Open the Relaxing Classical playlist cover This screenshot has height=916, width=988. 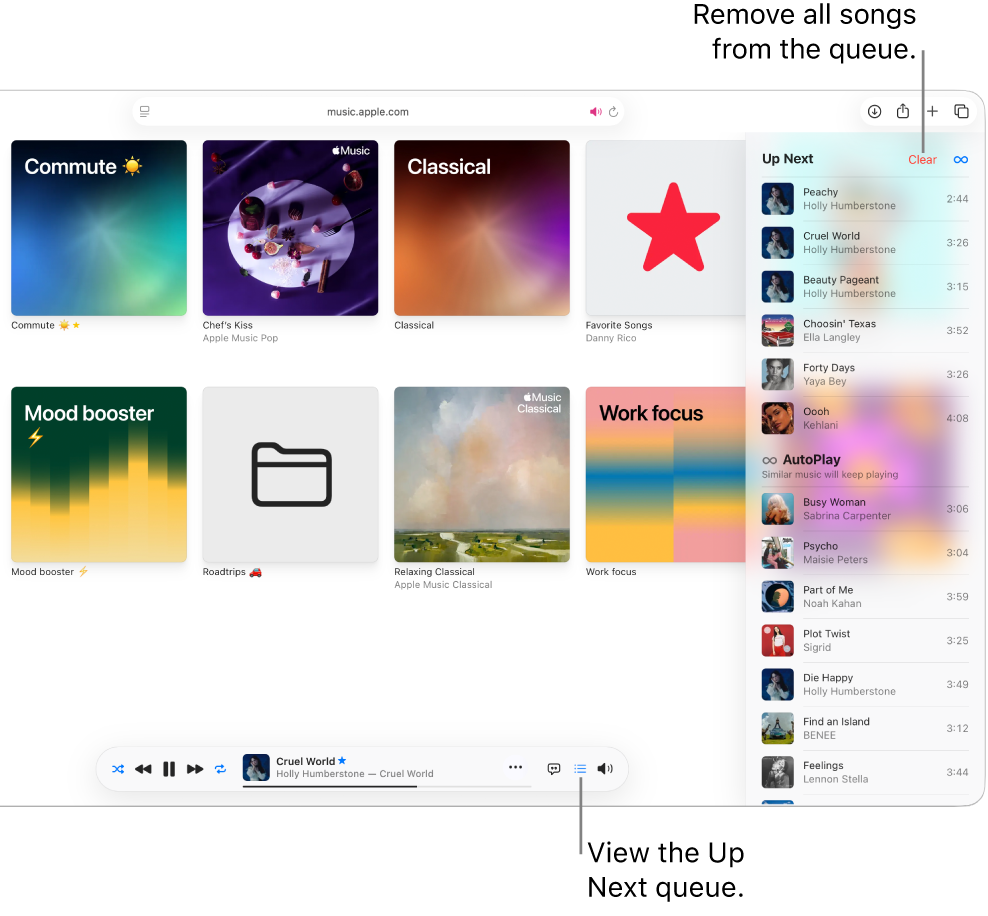[482, 474]
